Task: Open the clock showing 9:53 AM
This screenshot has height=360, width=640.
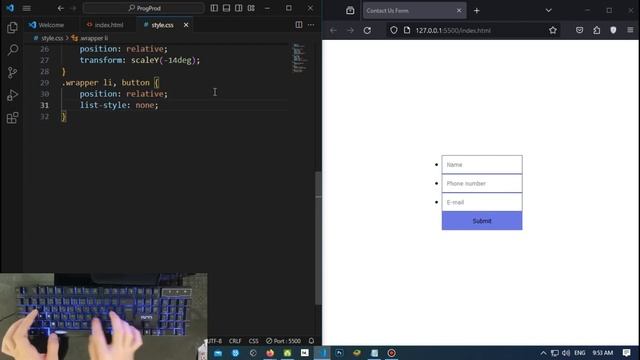Action: coord(602,353)
